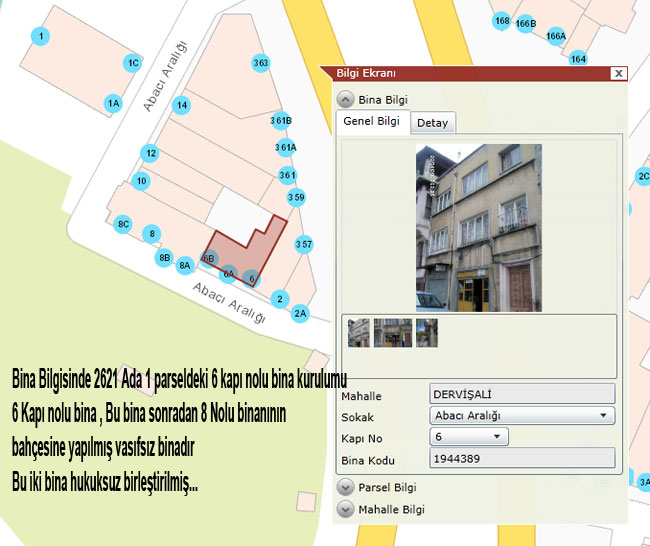
Task: Open the Kapı No dropdown
Action: (468, 437)
